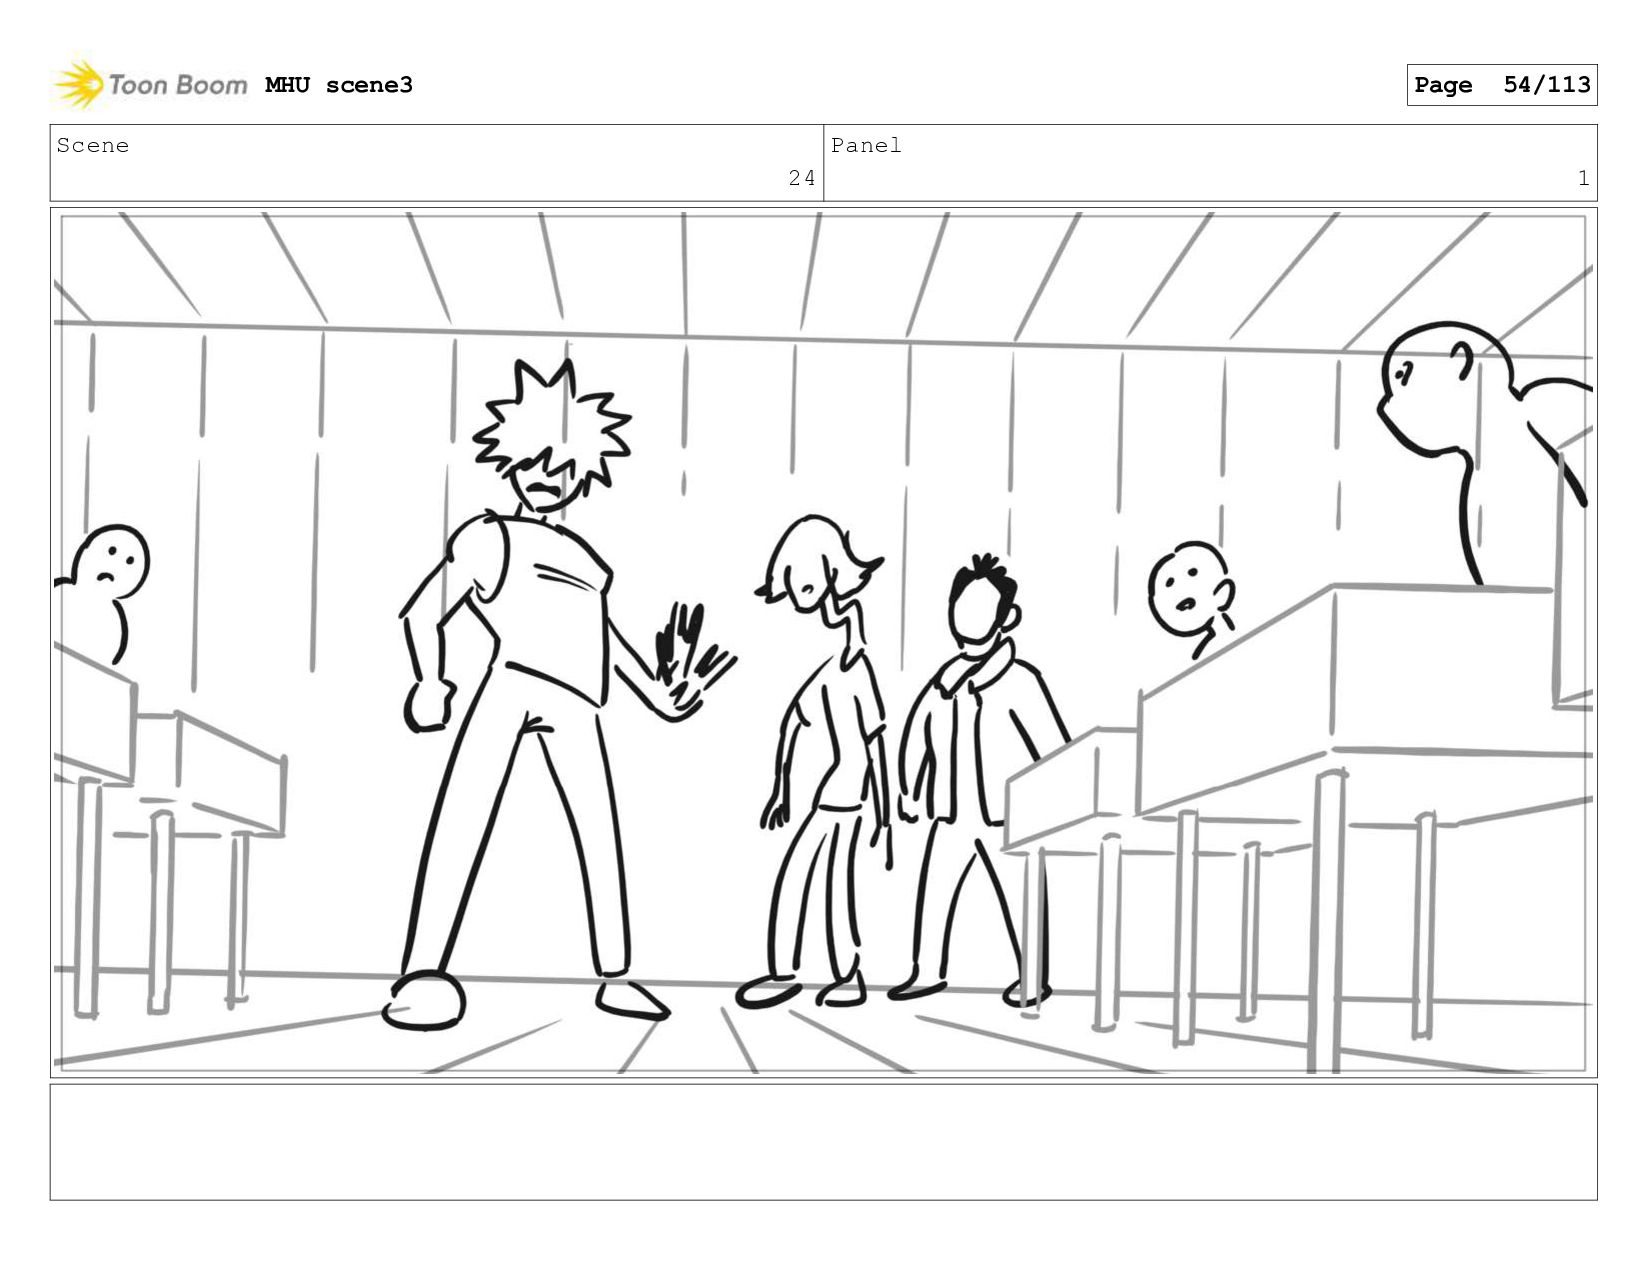
Task: Click the 'Panel' label
Action: click(867, 146)
